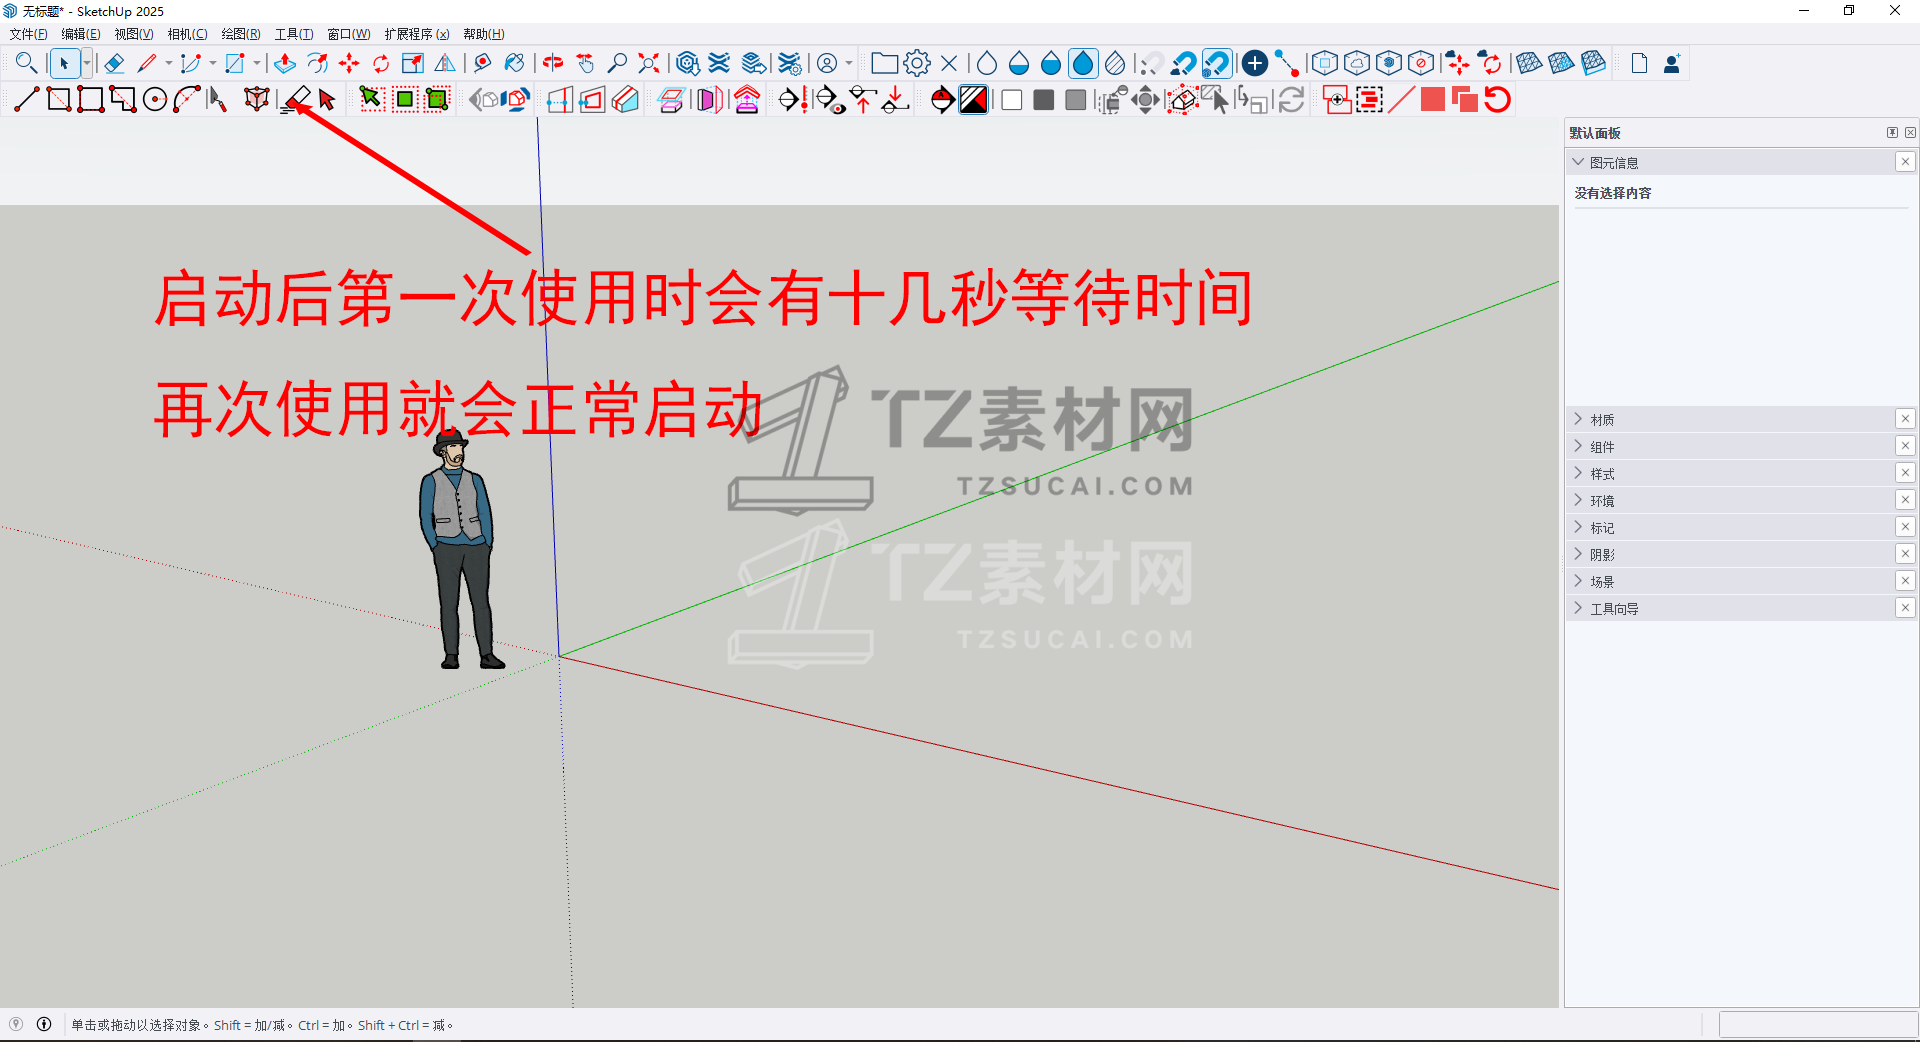Viewport: 1920px width, 1042px height.
Task: Open the 文件(F) menu
Action: click(x=28, y=34)
